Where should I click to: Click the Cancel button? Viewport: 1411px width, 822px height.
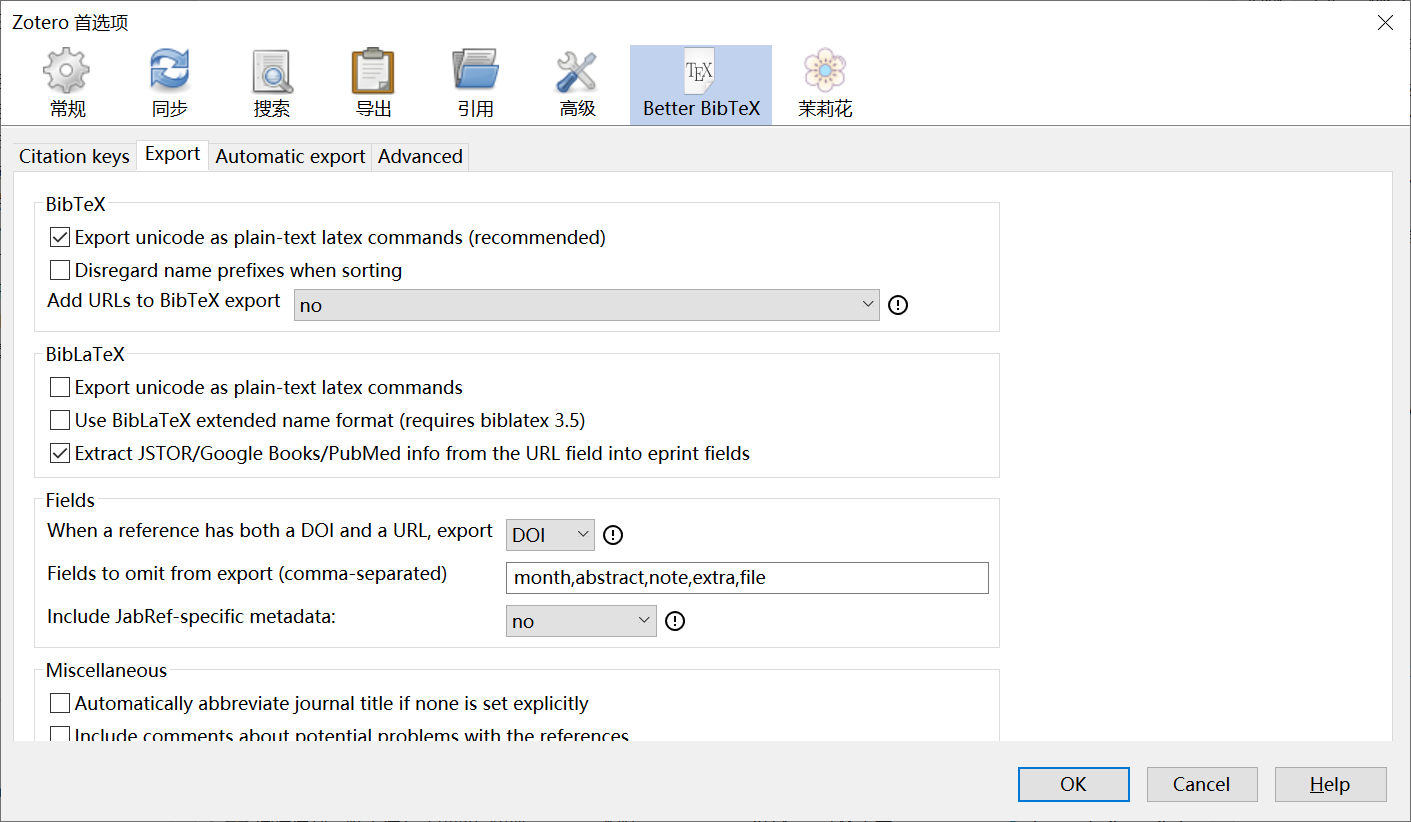(x=1201, y=784)
